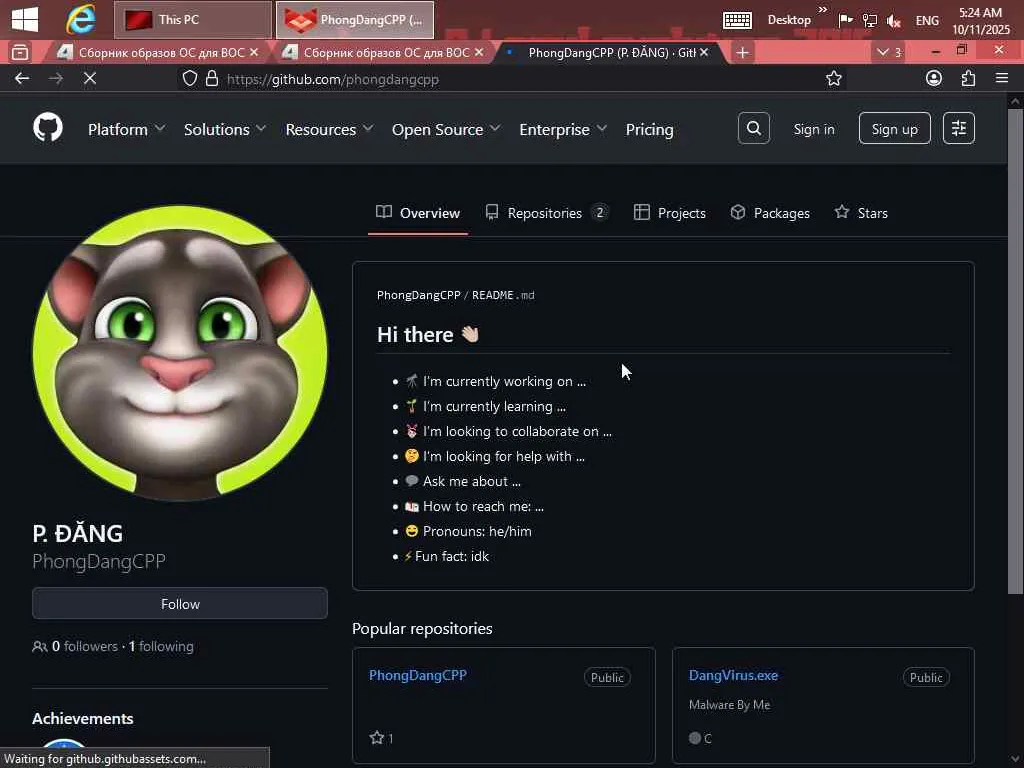The width and height of the screenshot is (1024, 768).
Task: Open the README.md file link
Action: pyautogui.click(x=503, y=295)
